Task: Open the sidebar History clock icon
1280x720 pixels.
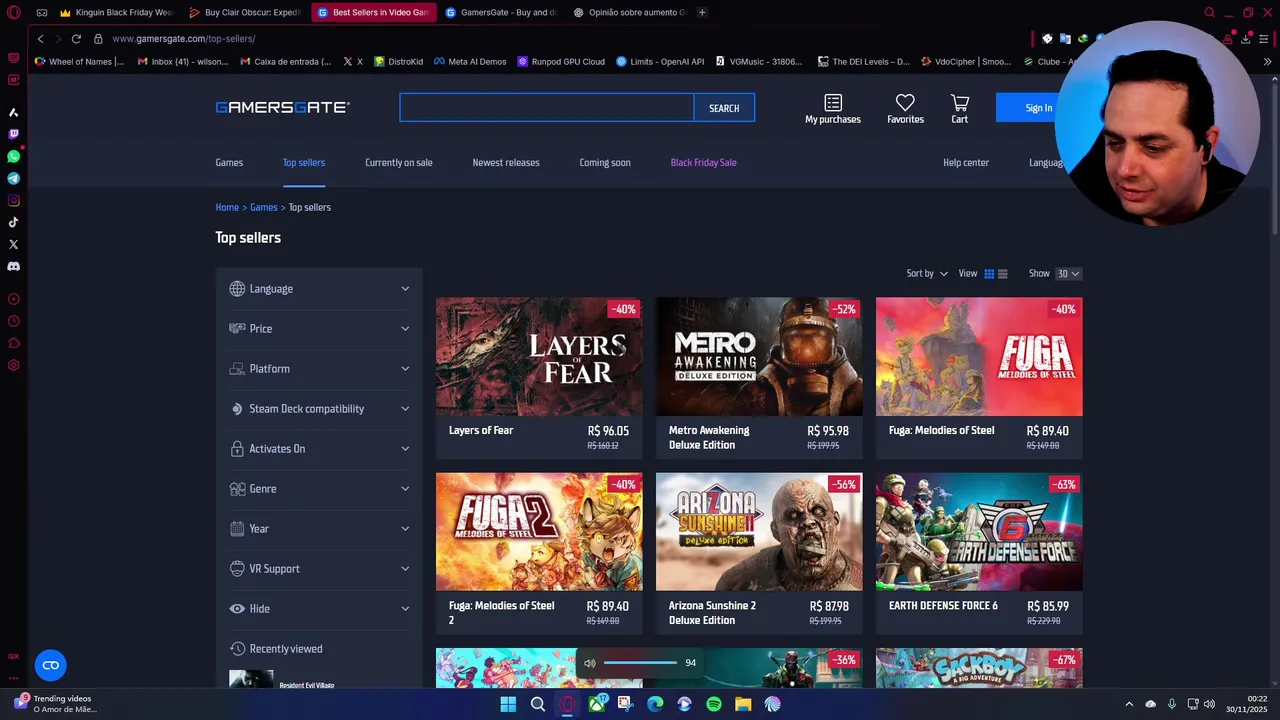Action: click(13, 321)
